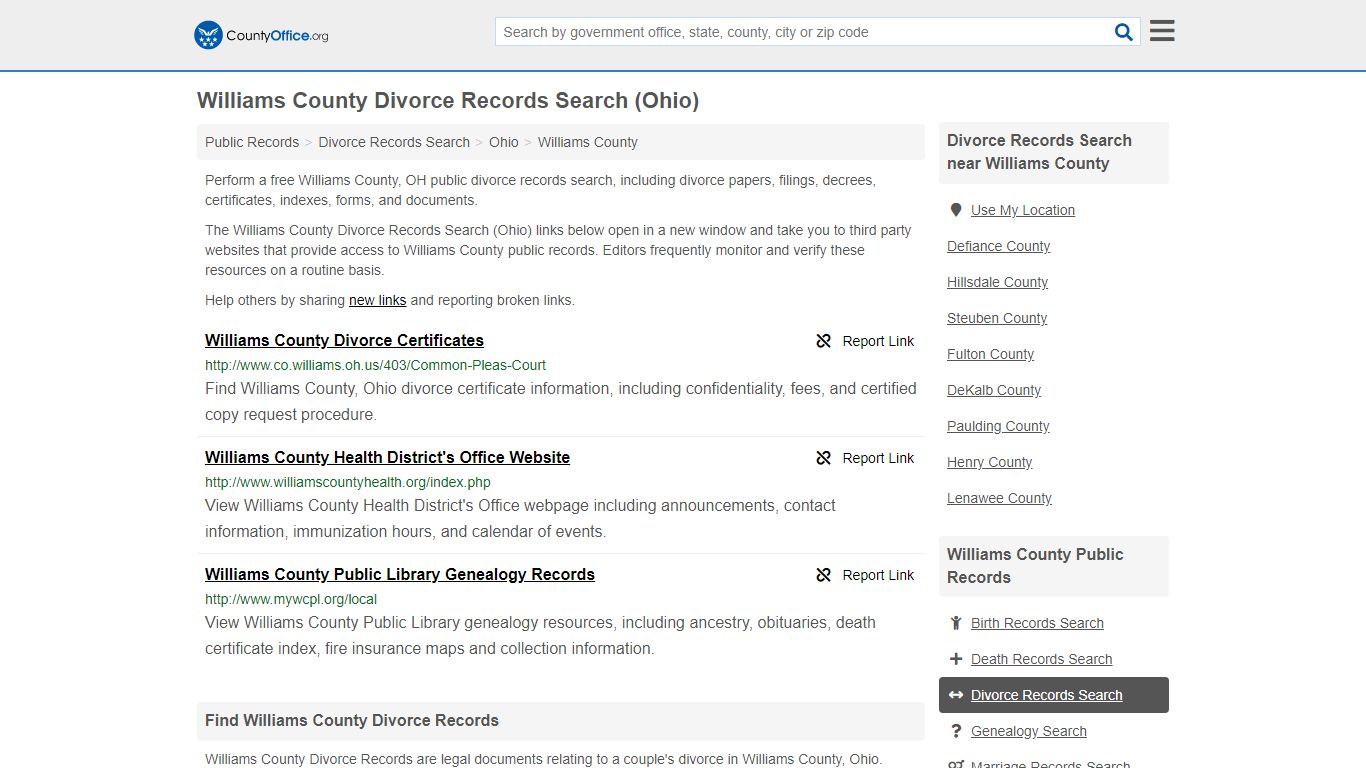The width and height of the screenshot is (1366, 768).
Task: Visit co.williams.oh.us Common Pleas Court URL
Action: point(375,365)
